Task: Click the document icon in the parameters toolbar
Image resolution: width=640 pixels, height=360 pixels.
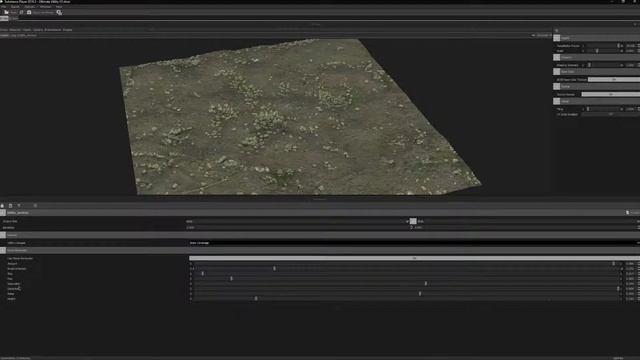Action: 11,206
